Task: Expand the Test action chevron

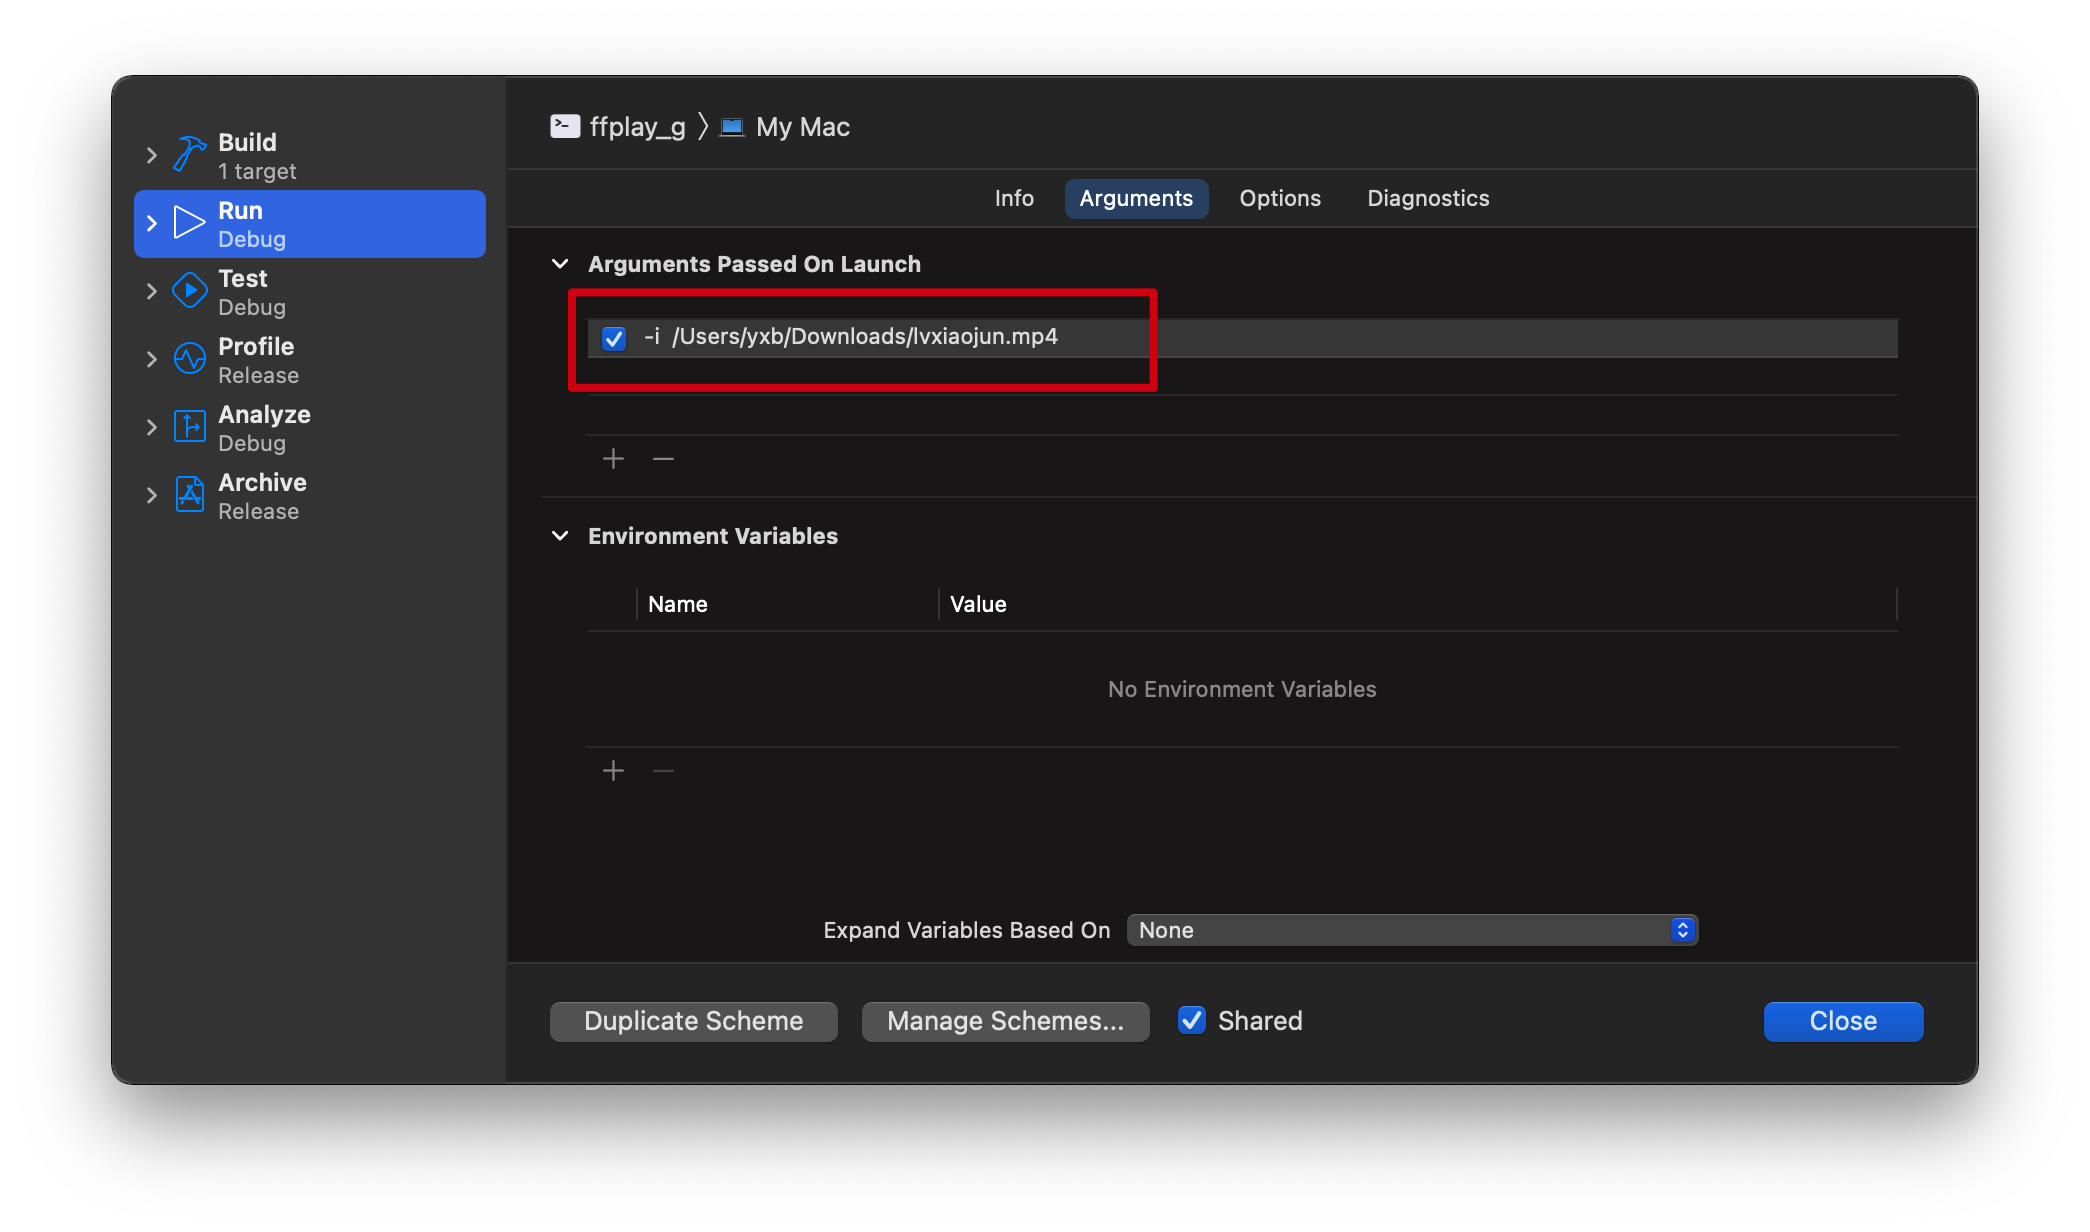Action: click(x=152, y=291)
